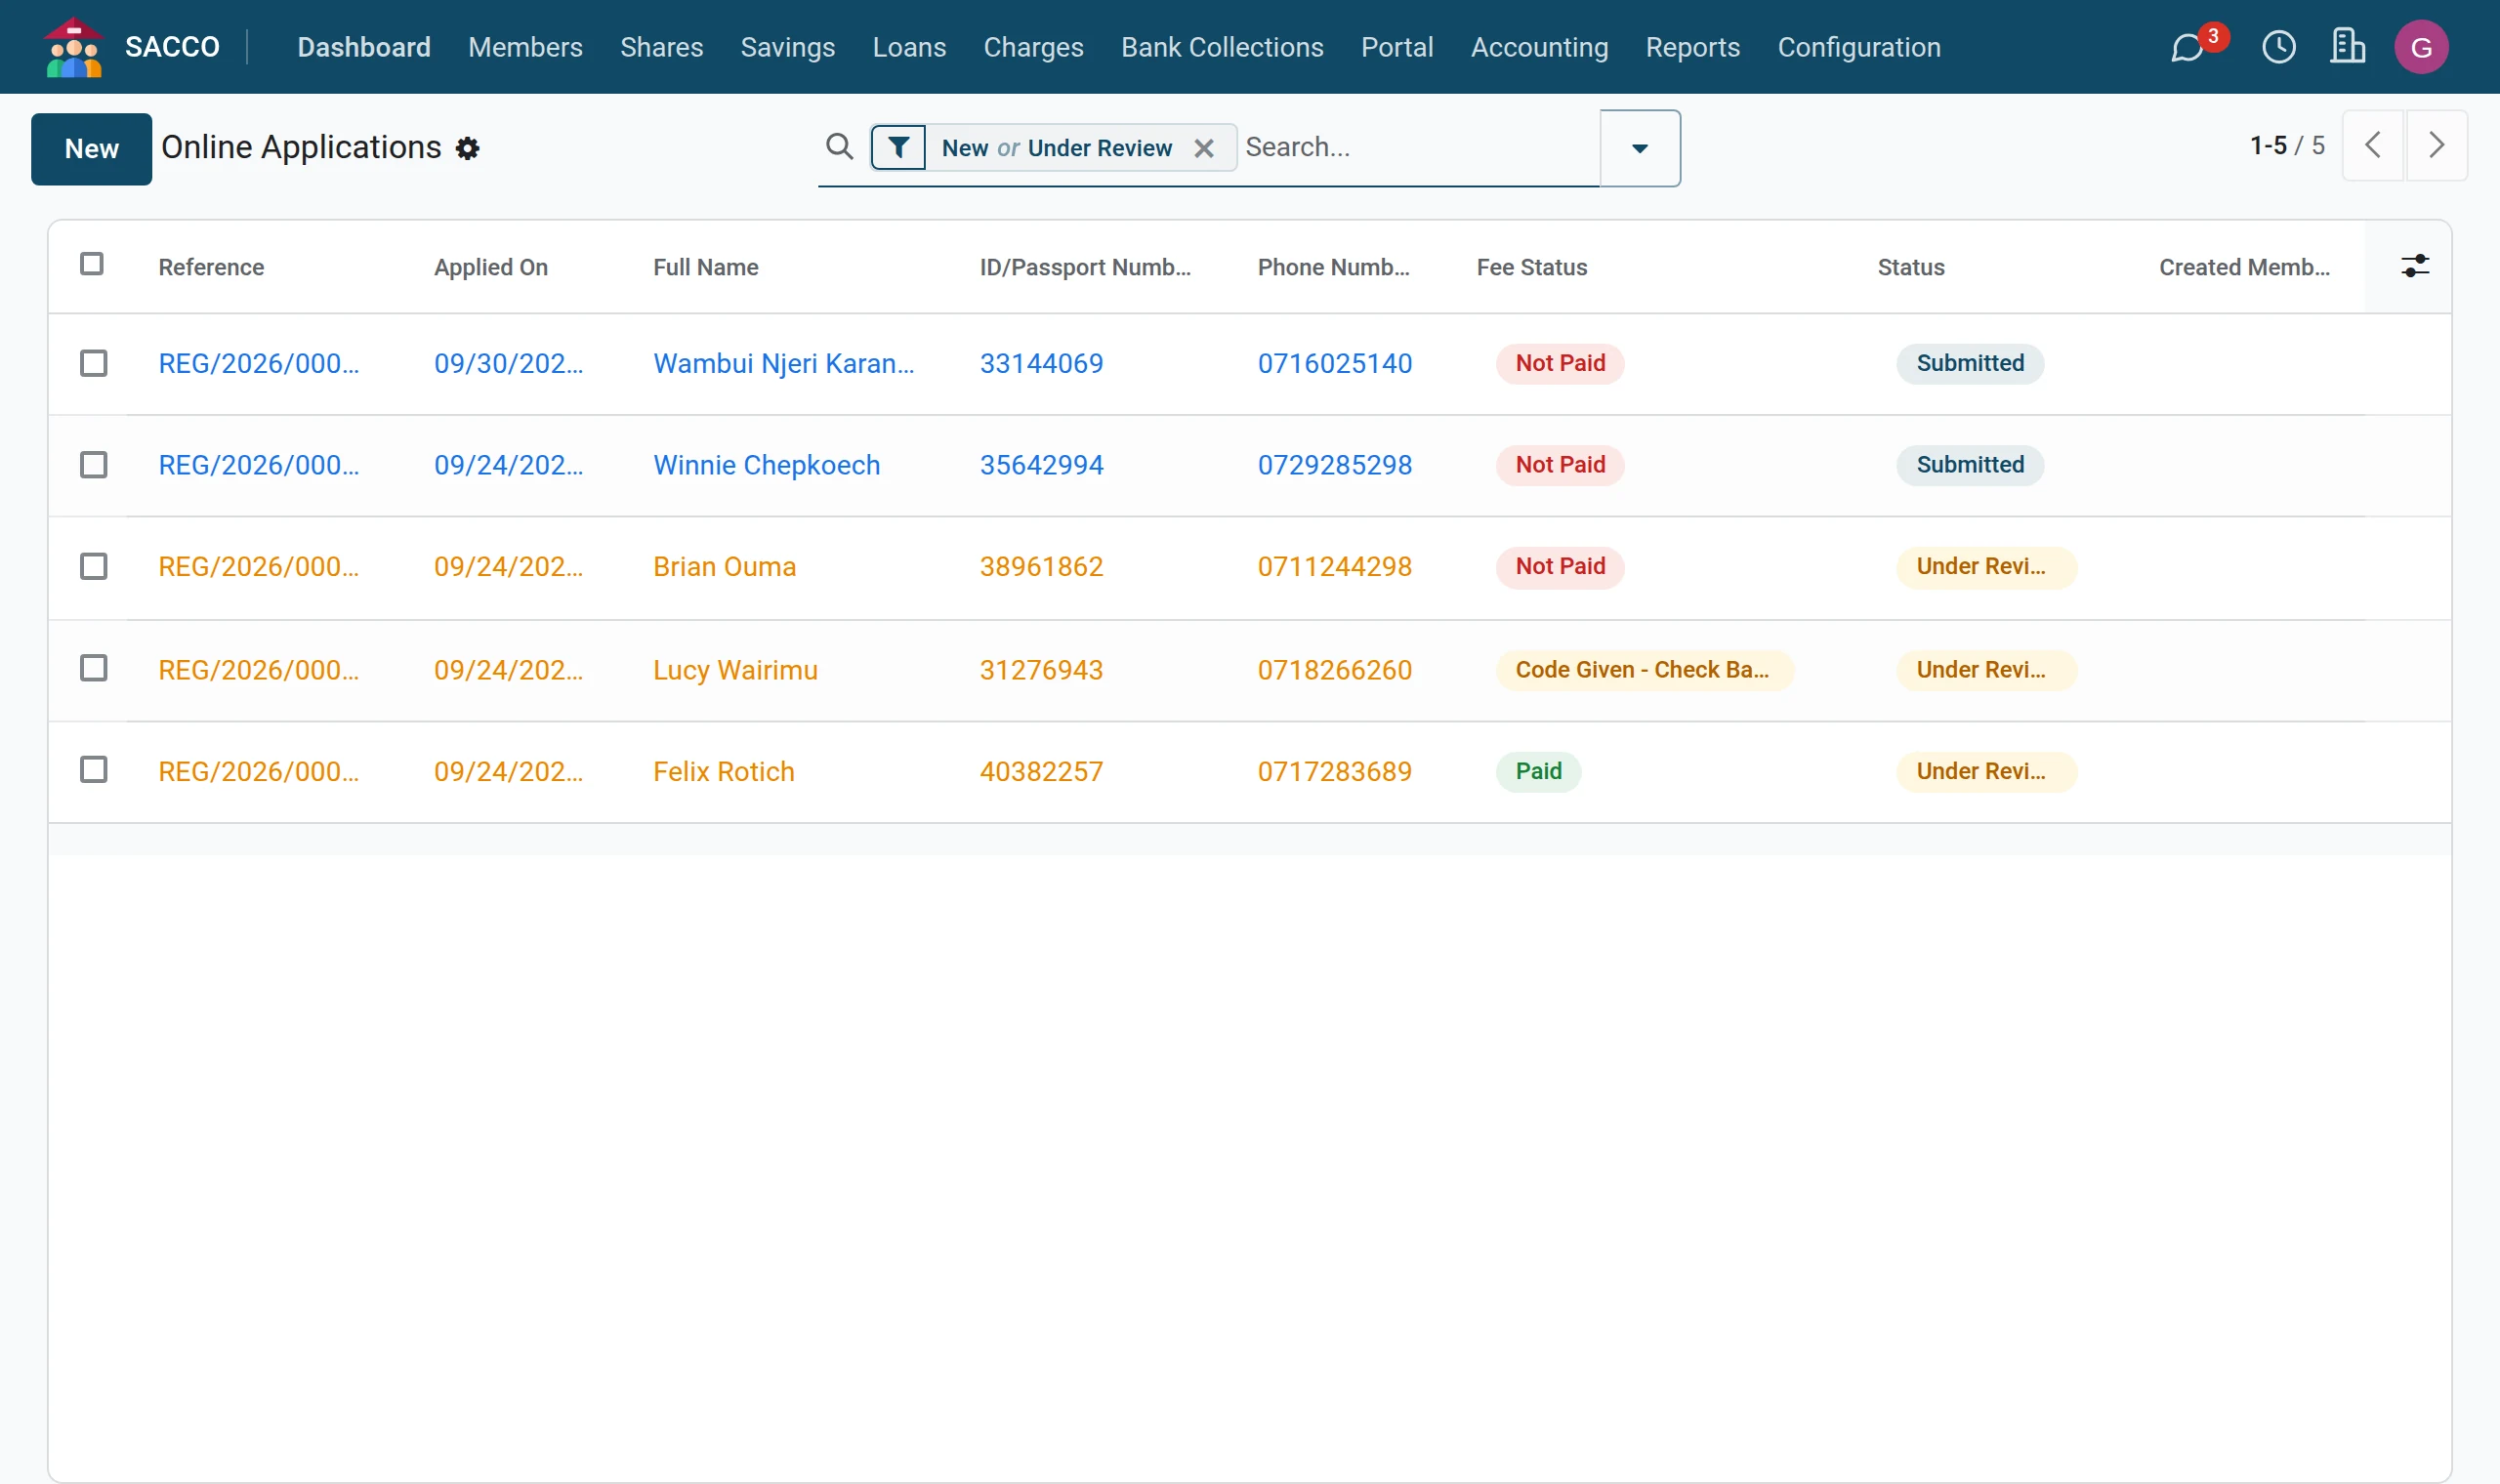Open the Members menu
The height and width of the screenshot is (1484, 2500).
(525, 47)
